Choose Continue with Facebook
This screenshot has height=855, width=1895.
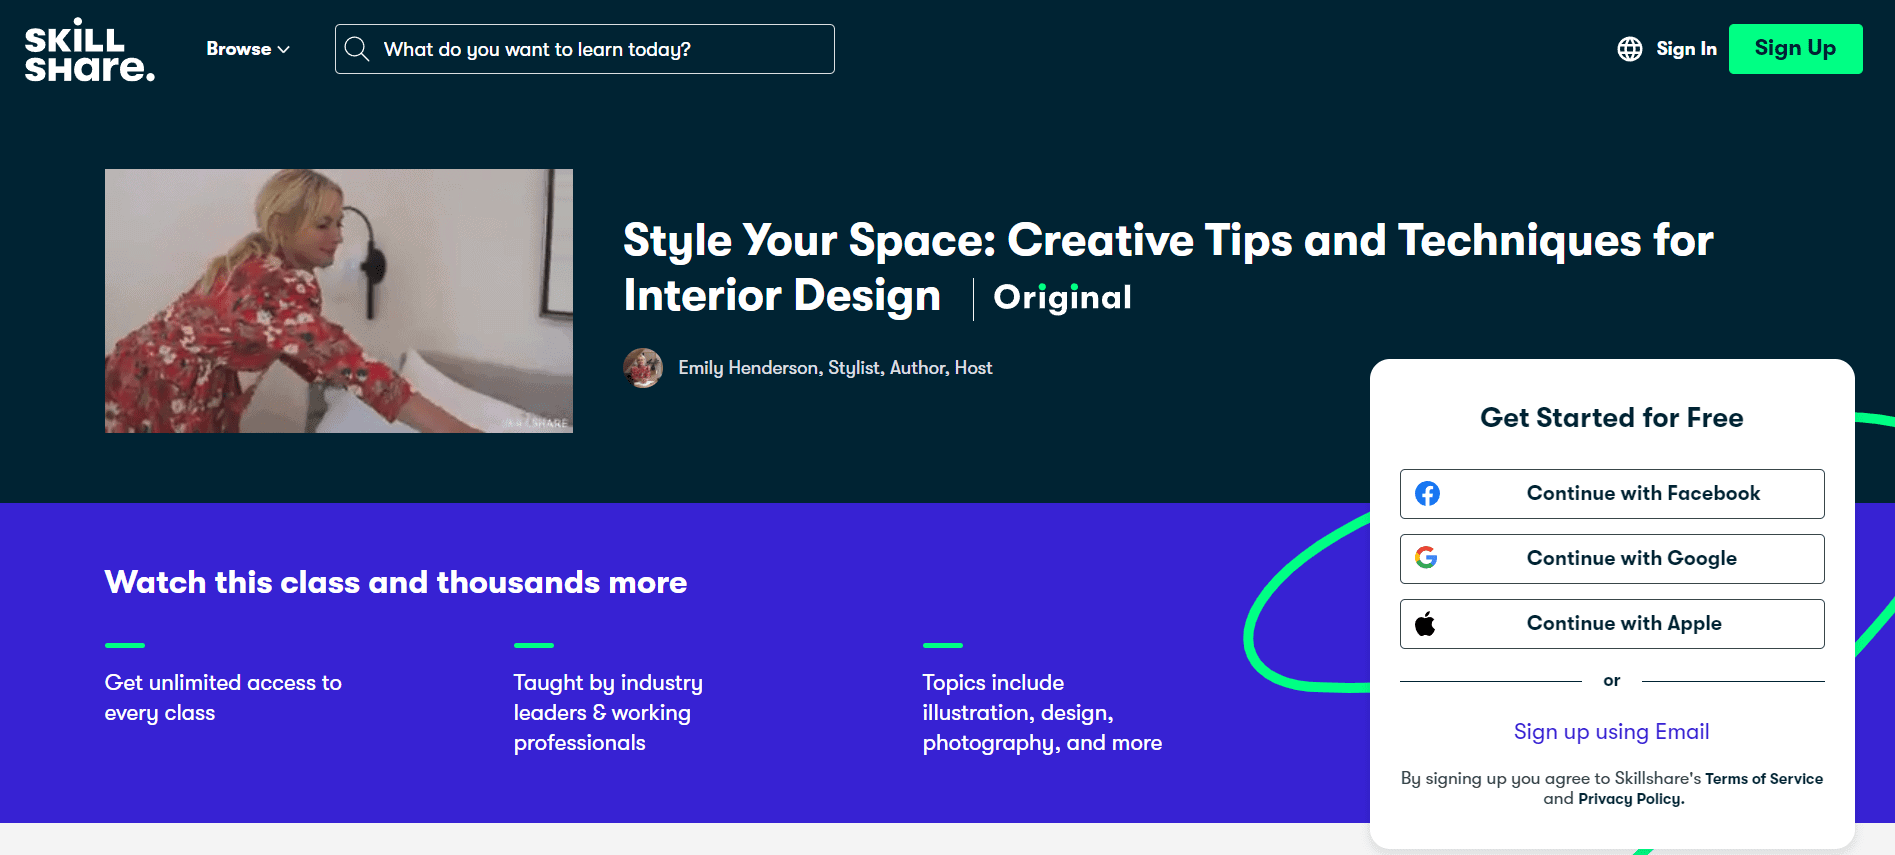(1611, 493)
